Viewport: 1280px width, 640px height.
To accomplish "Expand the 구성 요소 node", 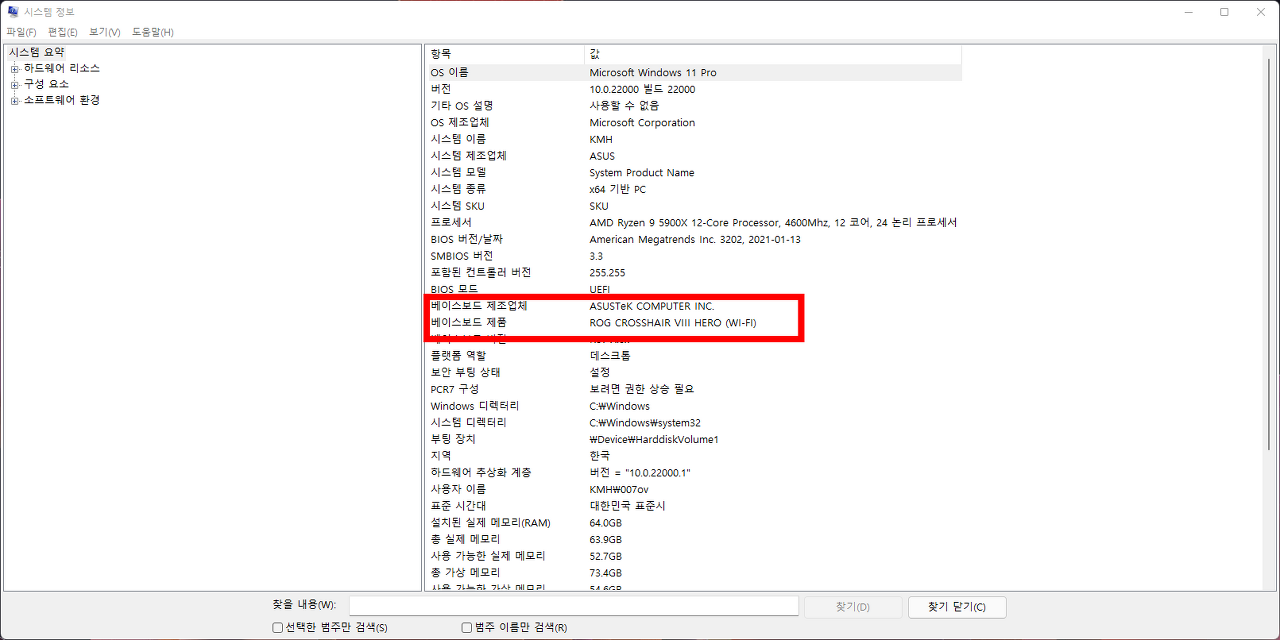I will [x=15, y=85].
